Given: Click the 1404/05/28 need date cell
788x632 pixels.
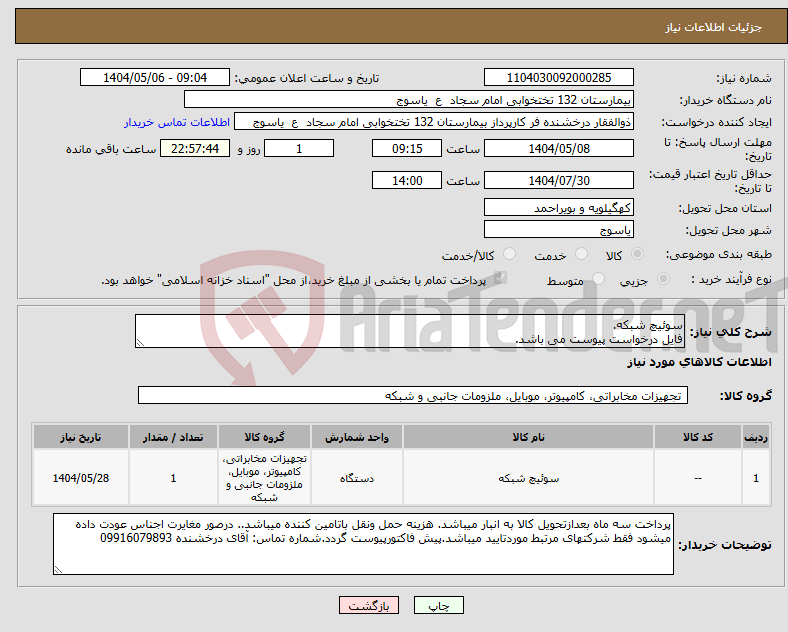Looking at the screenshot, I should click(81, 478).
